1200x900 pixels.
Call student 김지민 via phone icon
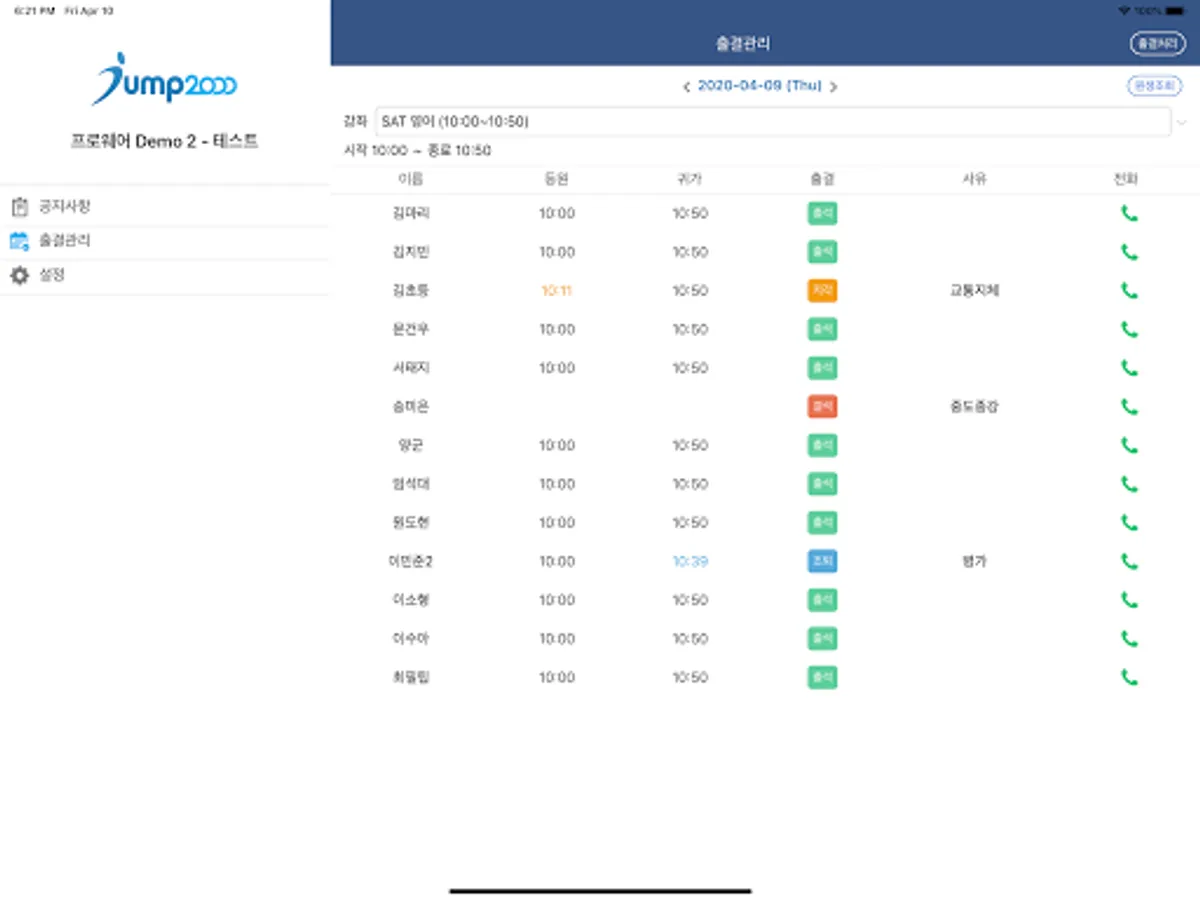click(x=1129, y=252)
